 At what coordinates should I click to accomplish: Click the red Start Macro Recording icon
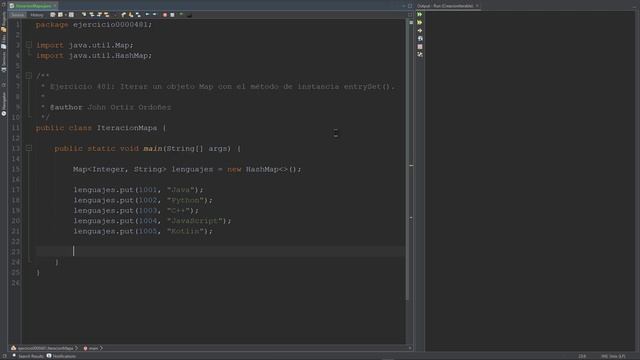[x=165, y=15]
